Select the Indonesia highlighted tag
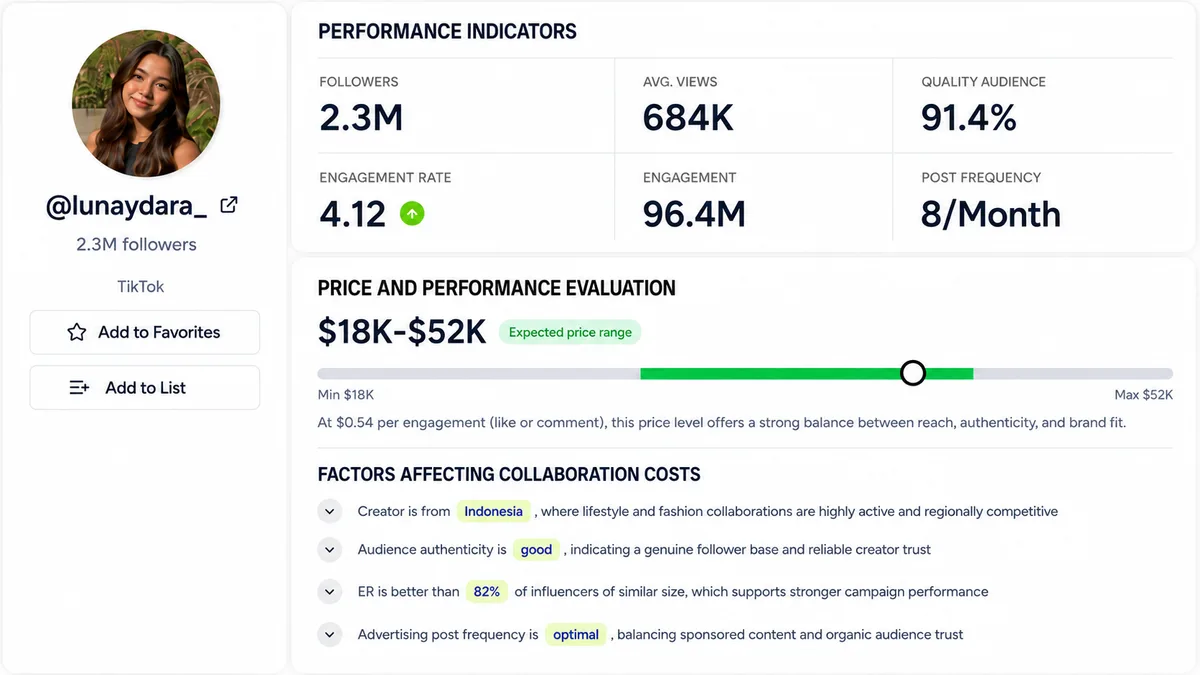This screenshot has width=1200, height=675. click(494, 511)
